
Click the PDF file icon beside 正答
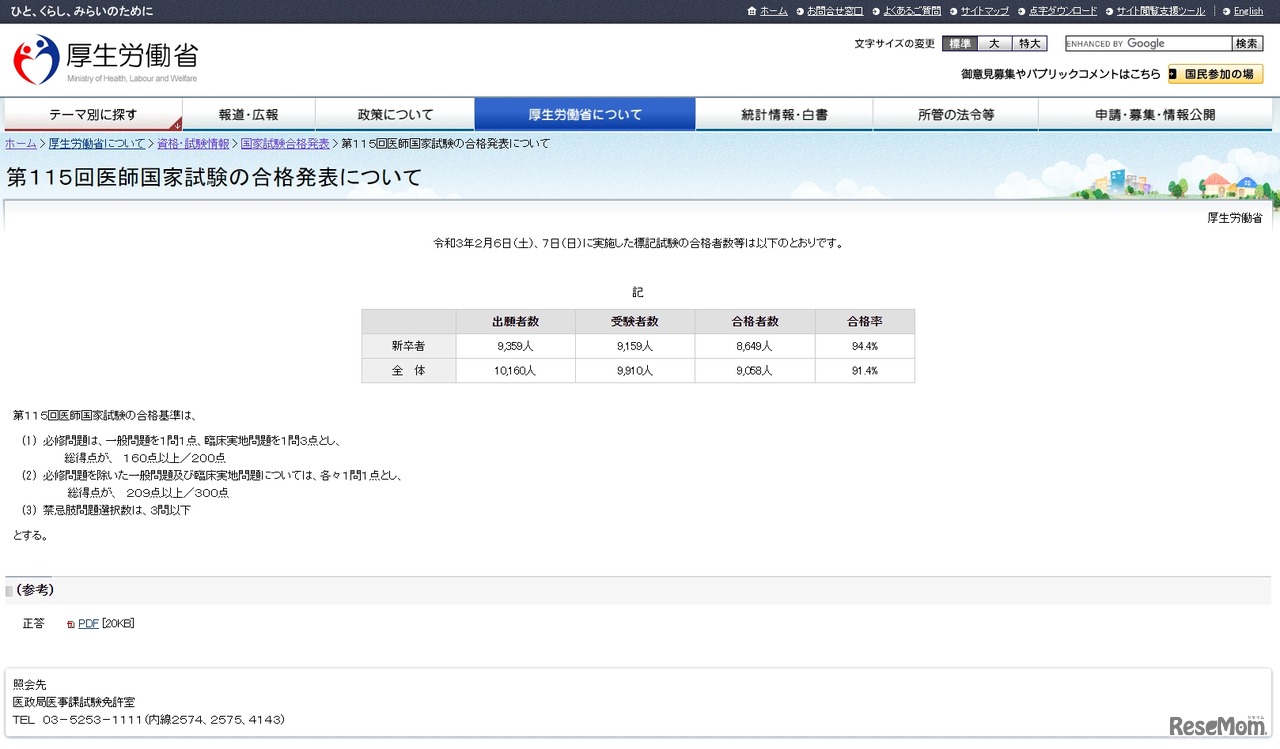[71, 624]
